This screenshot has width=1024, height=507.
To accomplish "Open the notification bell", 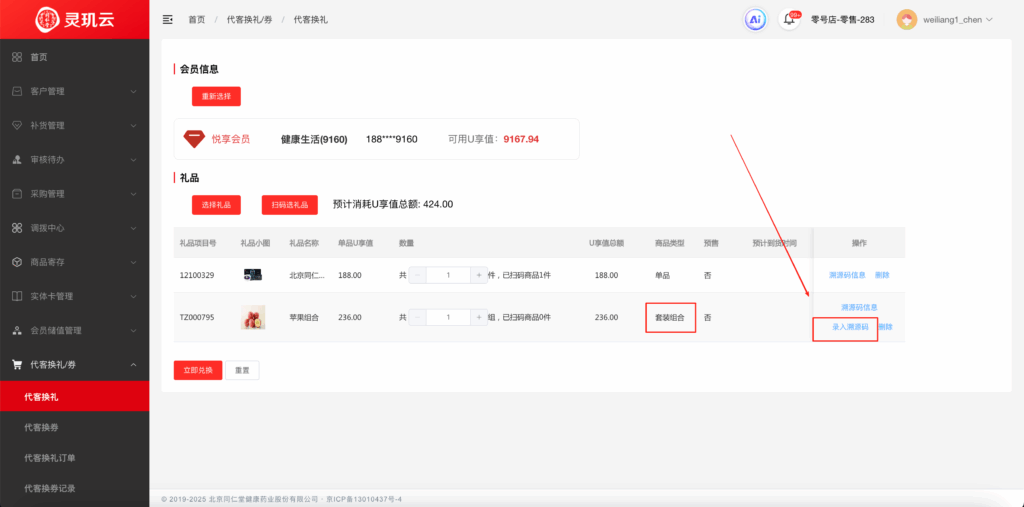I will coord(790,19).
